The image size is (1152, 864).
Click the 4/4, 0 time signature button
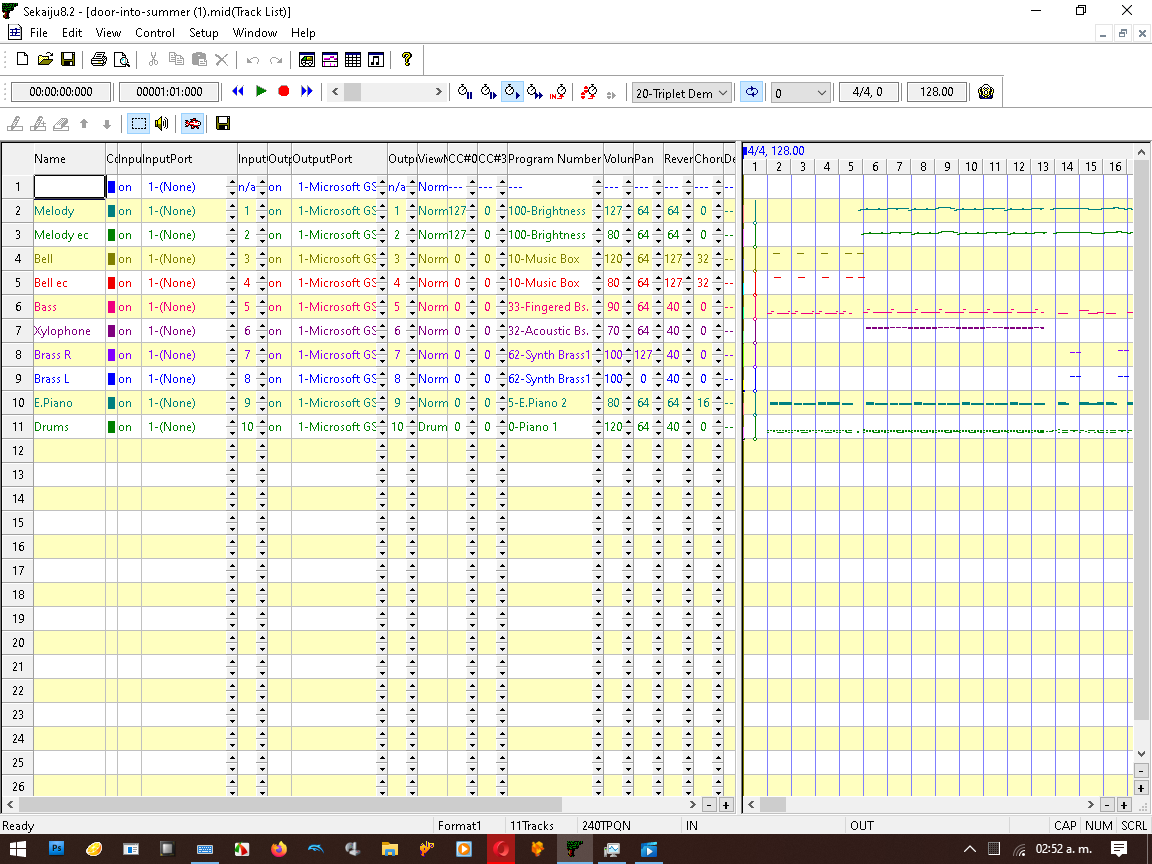tap(867, 92)
